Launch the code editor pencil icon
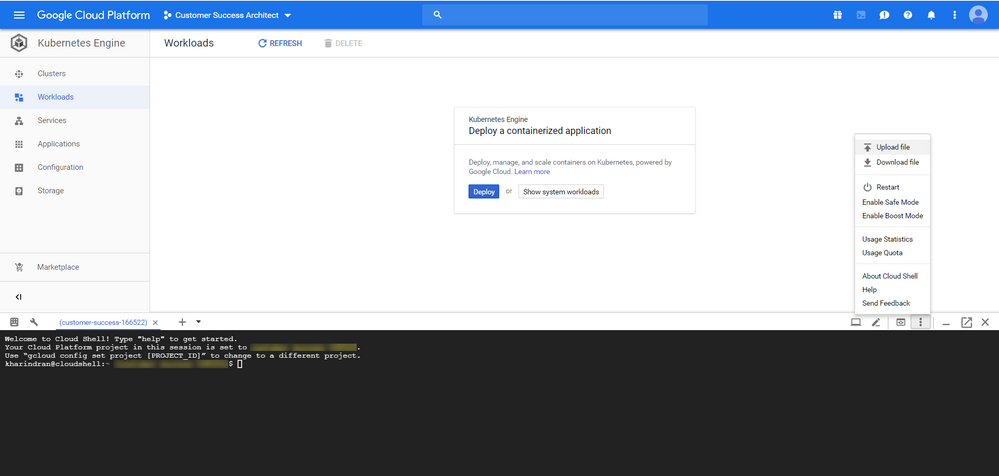999x476 pixels. tap(876, 322)
